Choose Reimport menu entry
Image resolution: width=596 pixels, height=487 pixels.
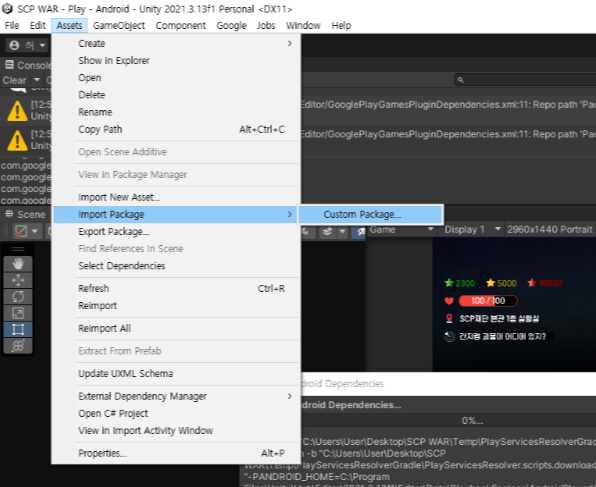pyautogui.click(x=176, y=306)
